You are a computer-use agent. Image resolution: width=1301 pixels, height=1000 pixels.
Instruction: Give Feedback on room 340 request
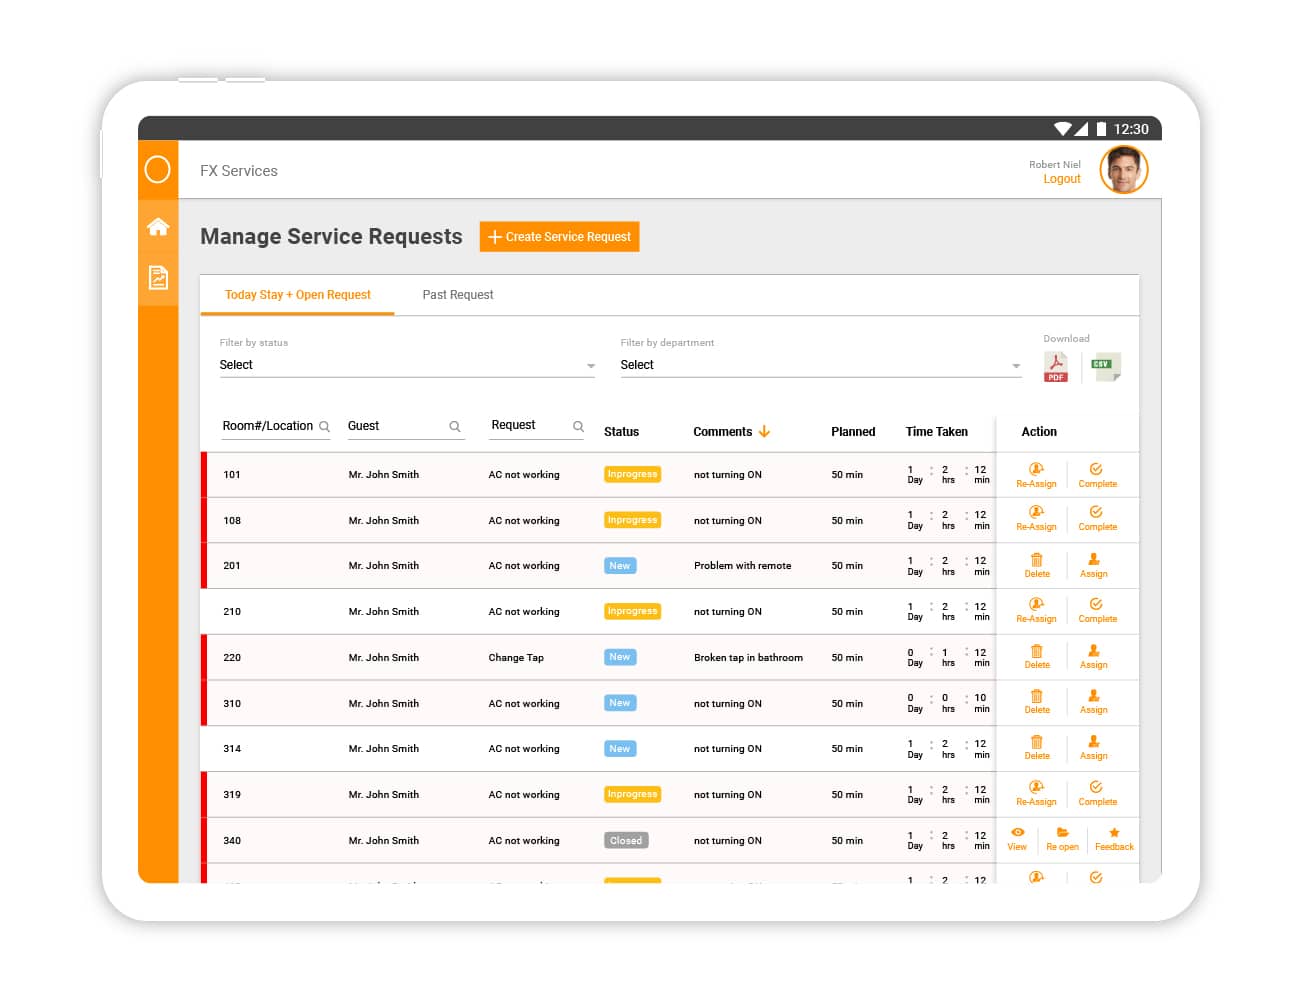(1114, 839)
